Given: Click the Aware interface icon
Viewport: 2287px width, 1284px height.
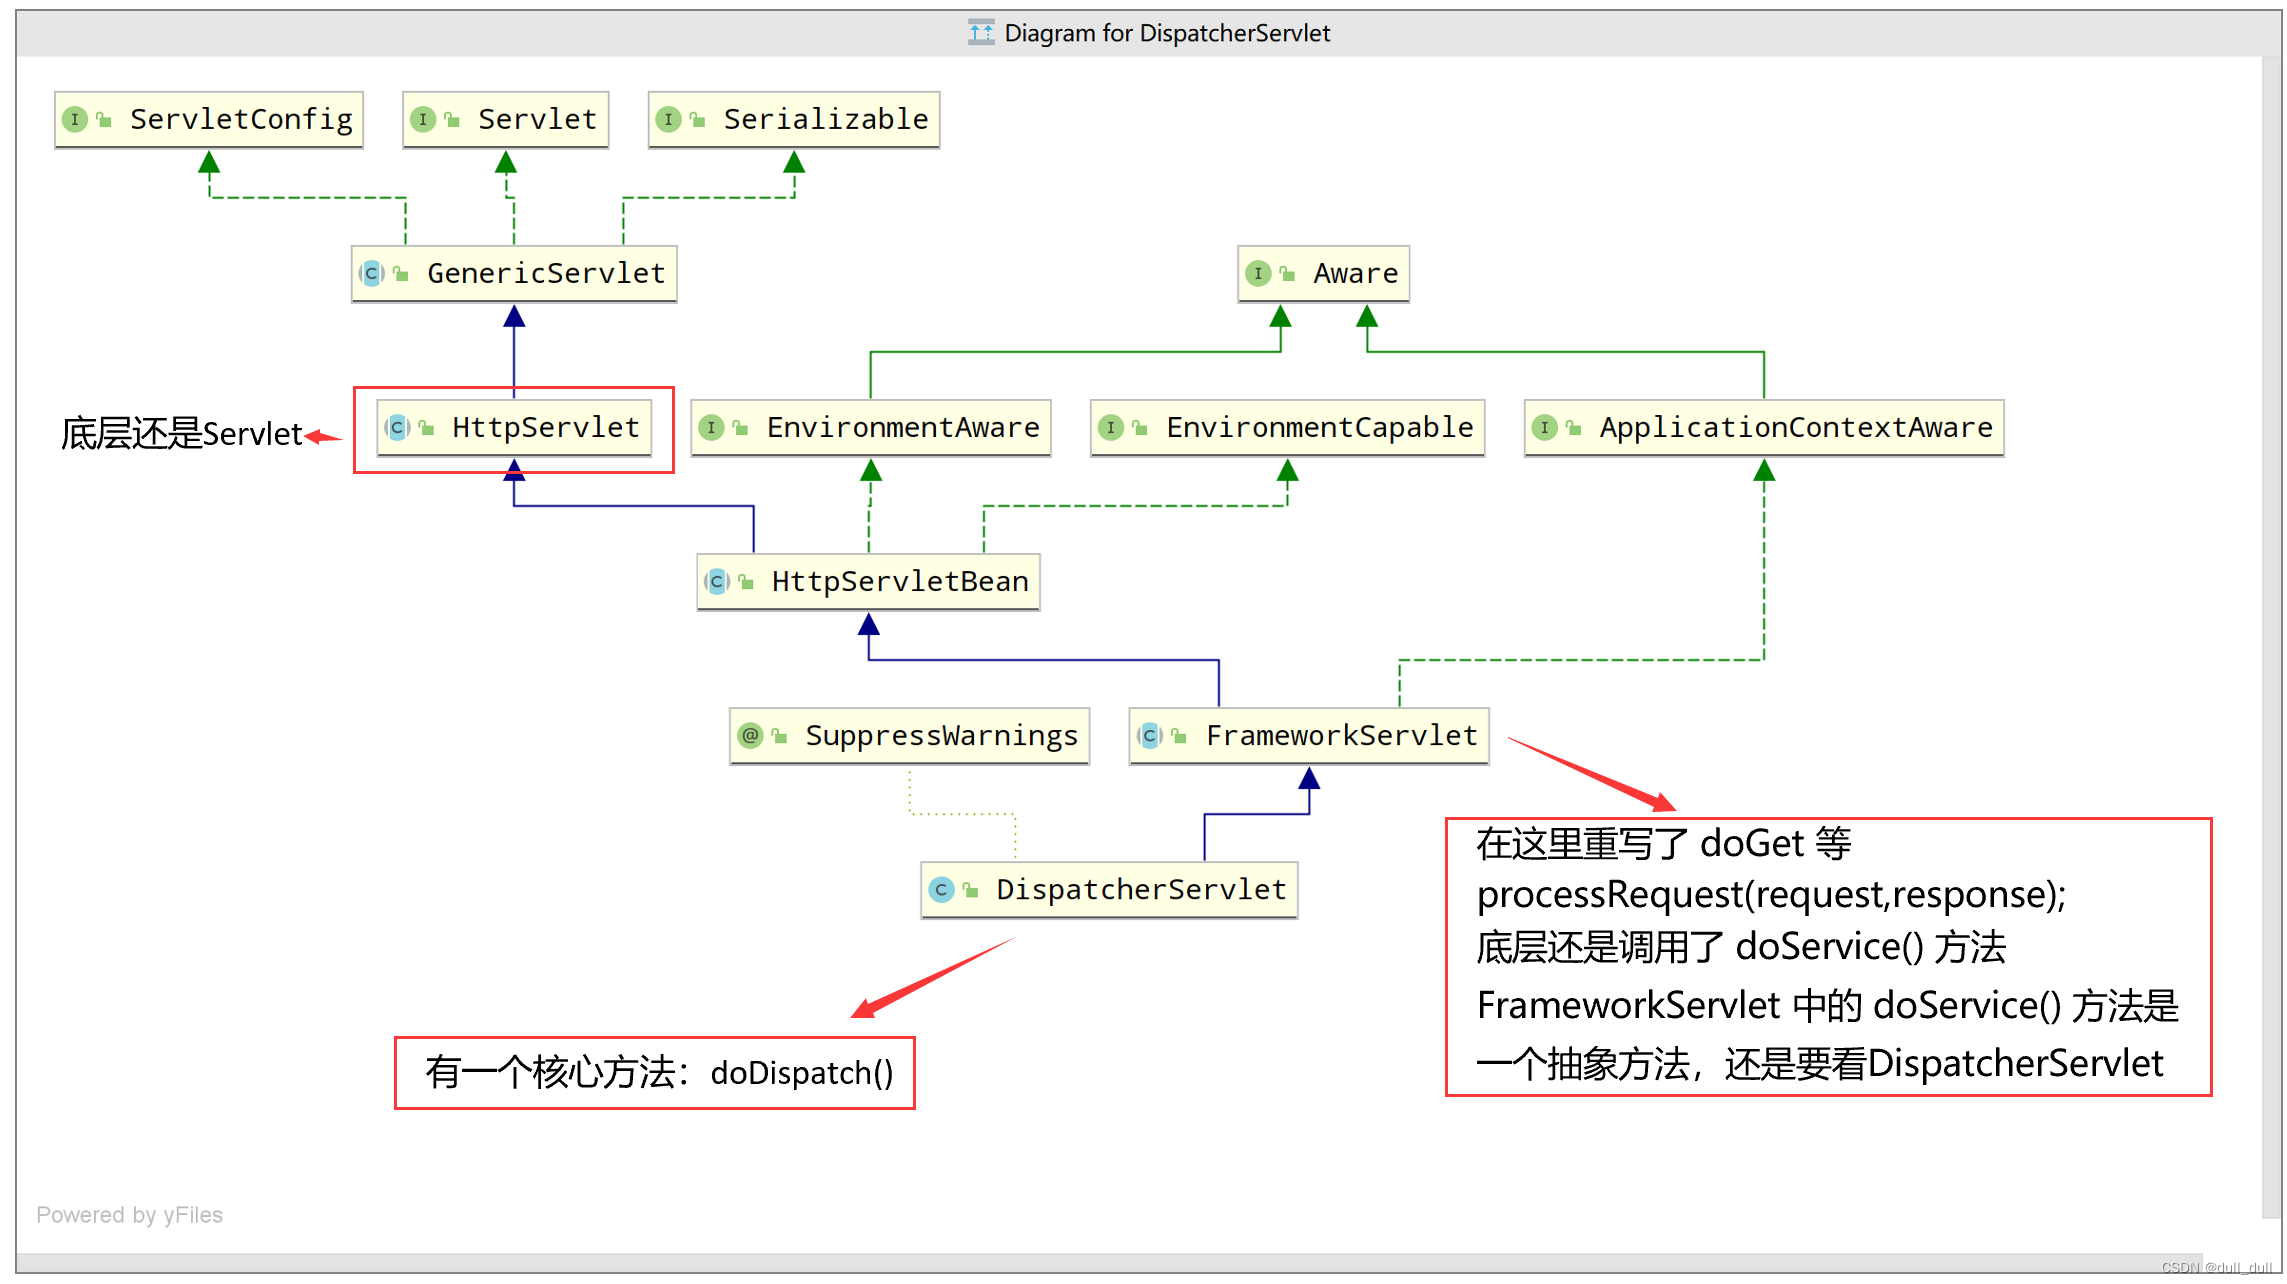Looking at the screenshot, I should (x=1258, y=274).
